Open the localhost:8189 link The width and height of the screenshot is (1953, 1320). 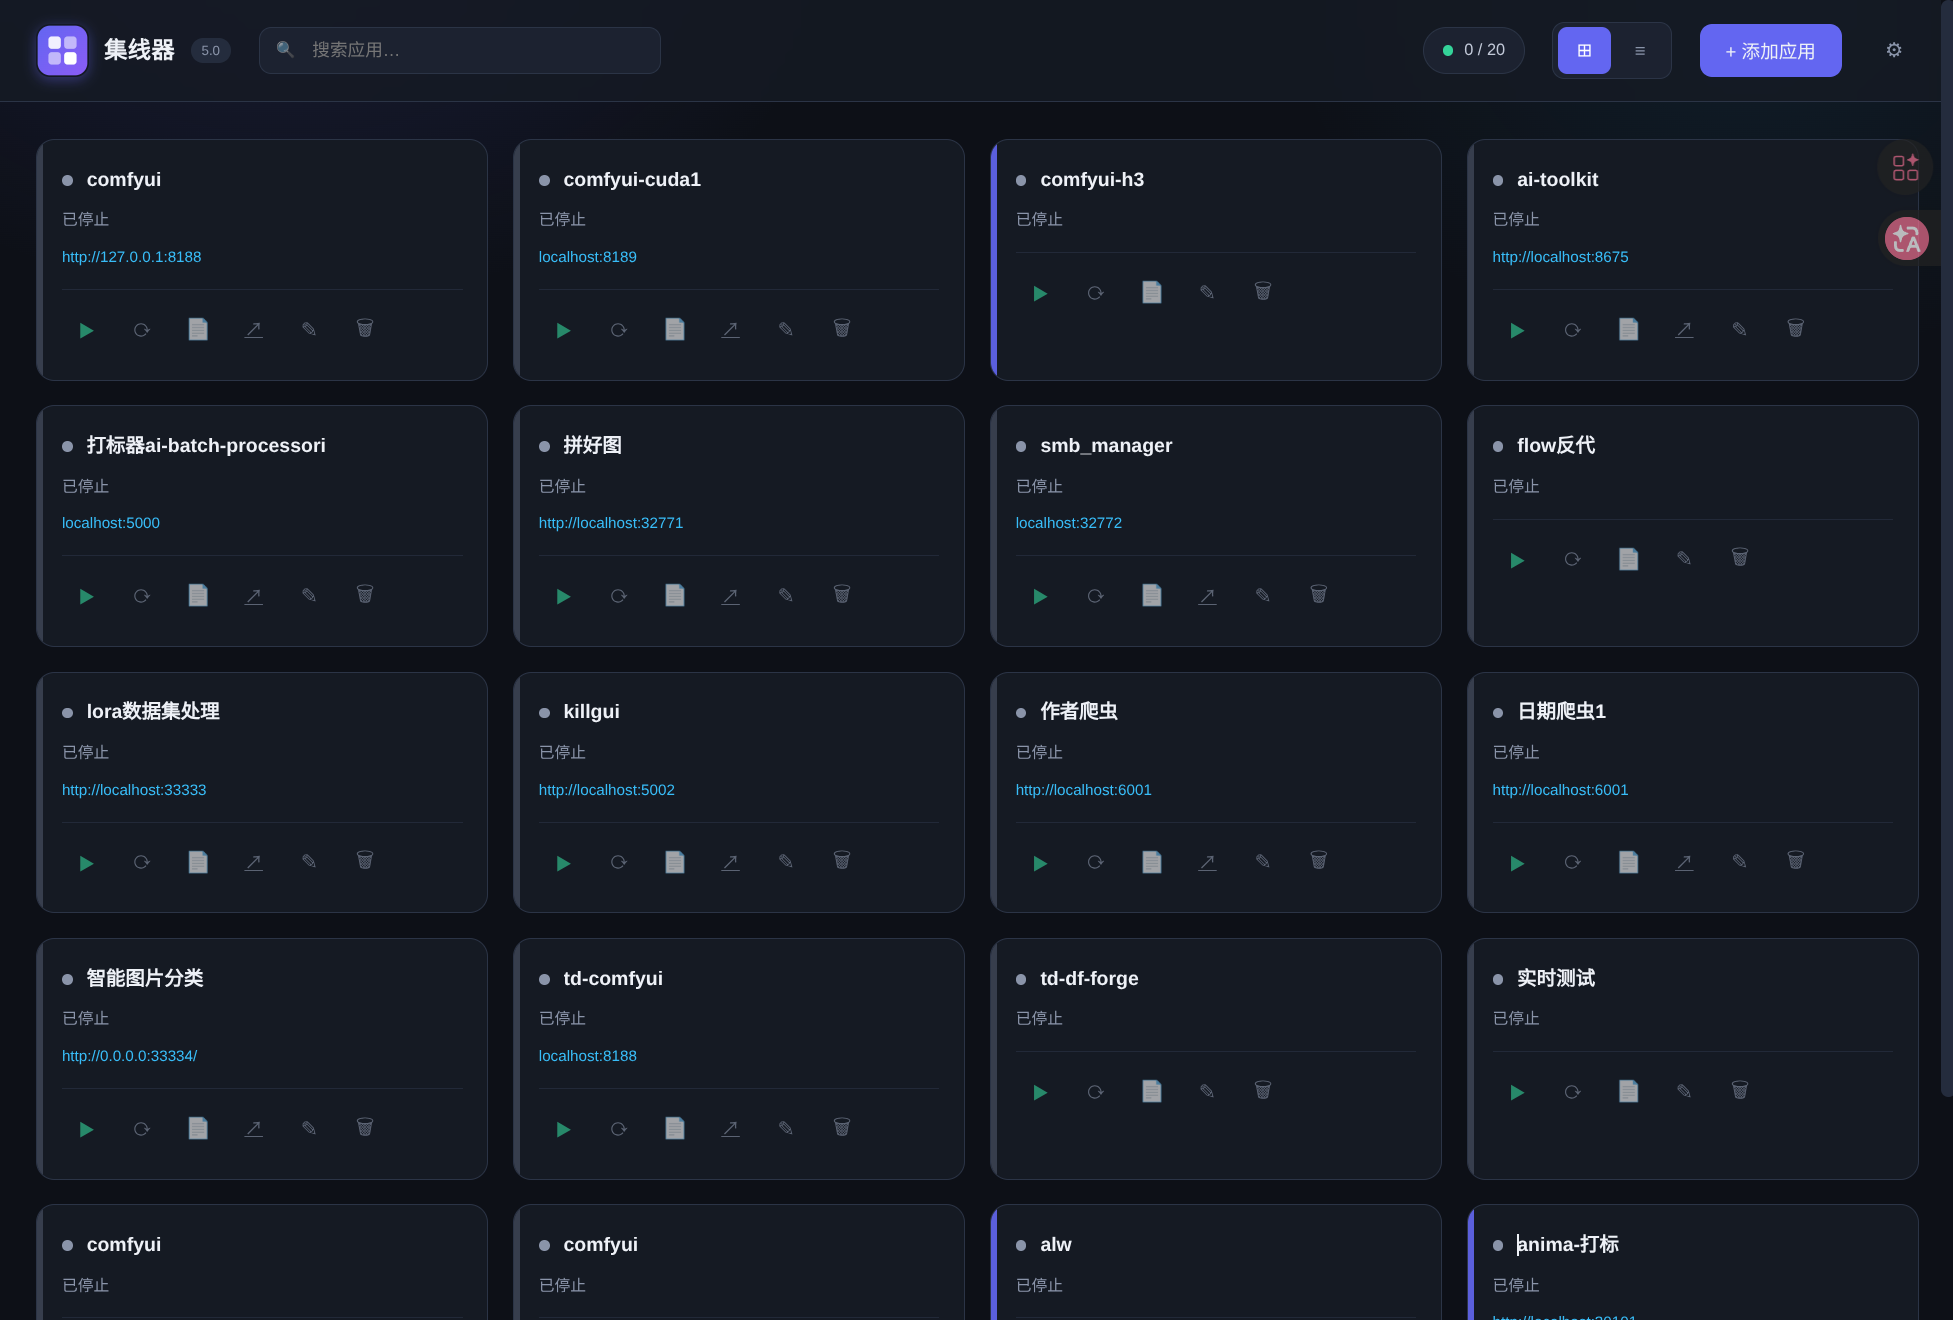[x=587, y=257]
